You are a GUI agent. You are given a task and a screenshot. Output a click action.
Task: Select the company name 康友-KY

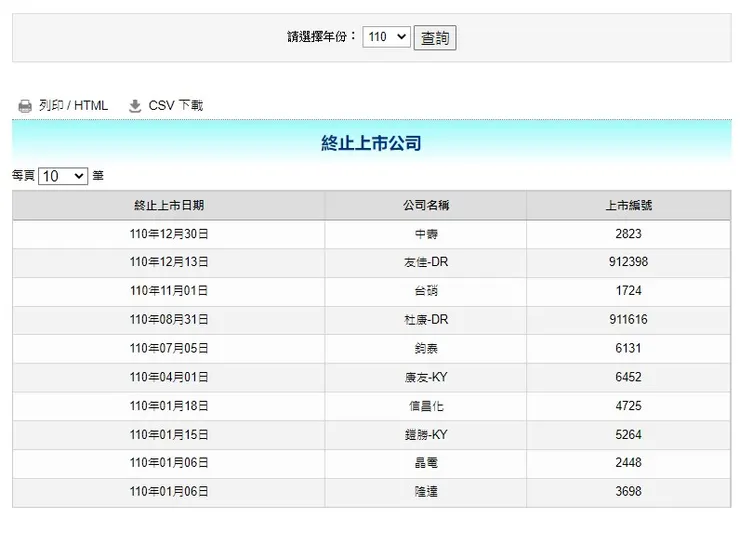[426, 377]
